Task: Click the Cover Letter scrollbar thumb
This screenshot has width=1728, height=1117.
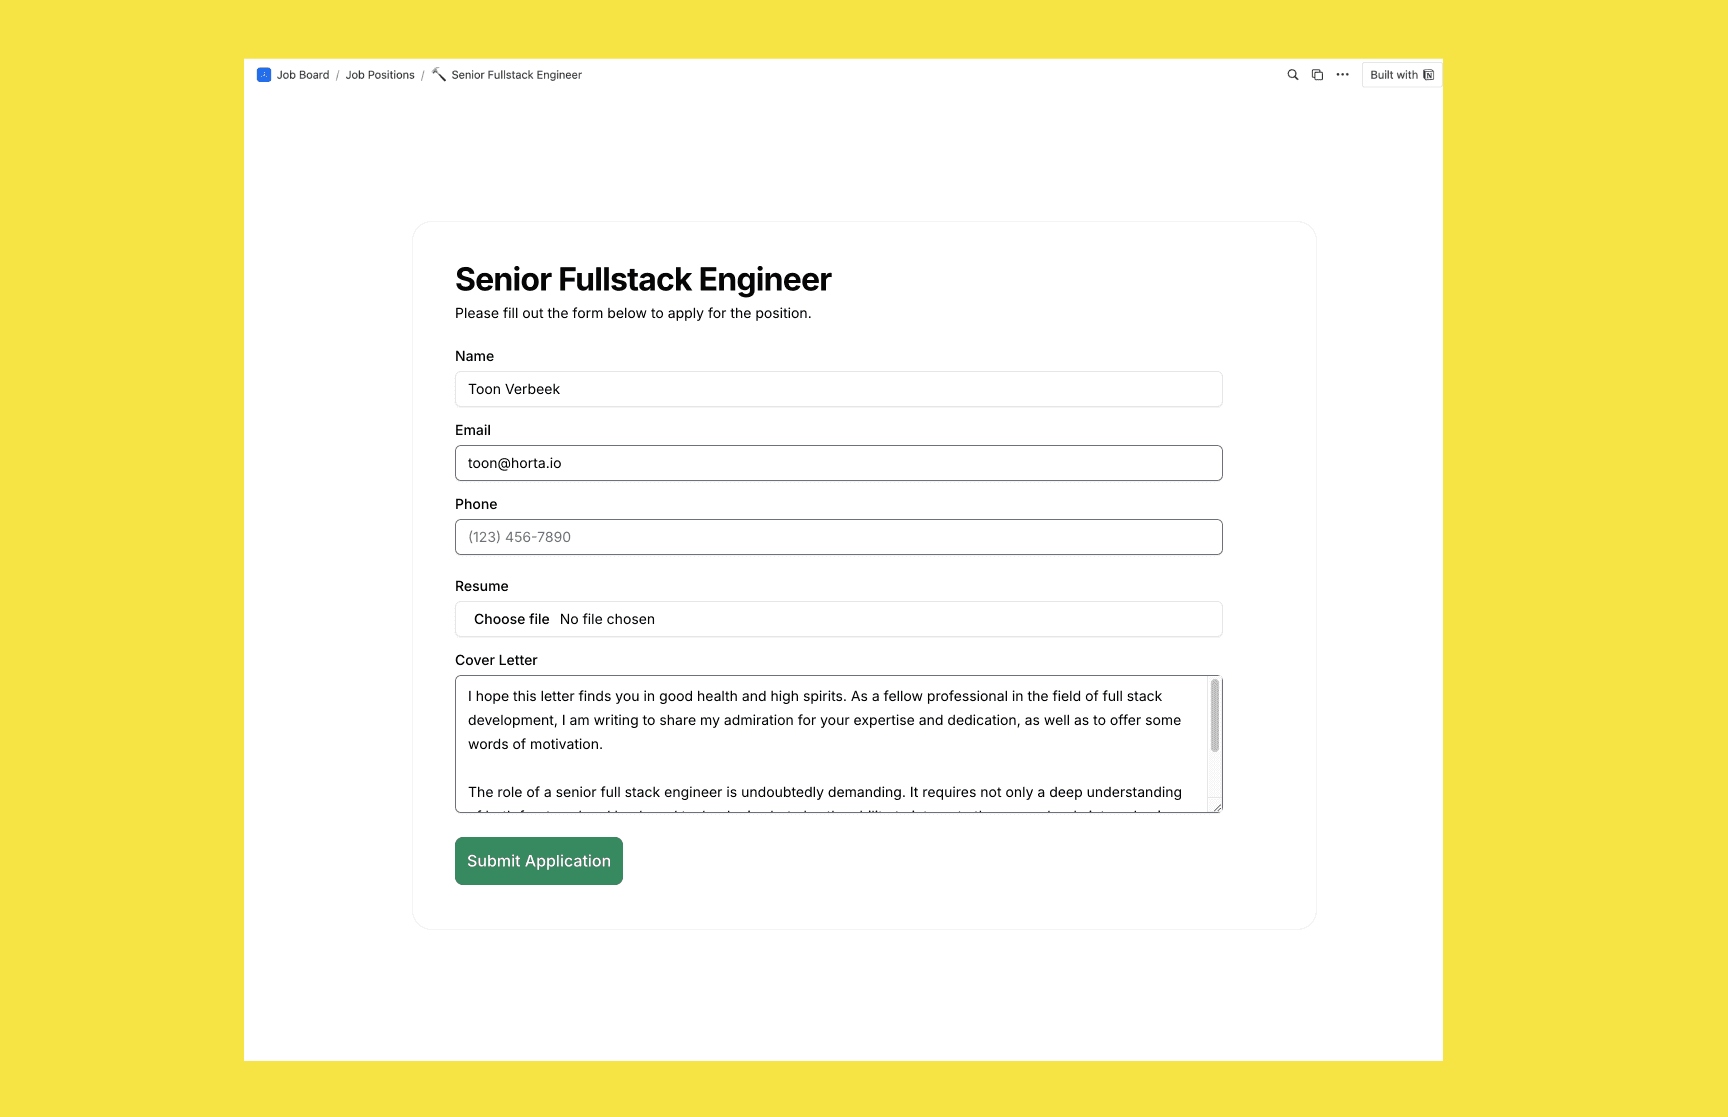Action: 1215,715
